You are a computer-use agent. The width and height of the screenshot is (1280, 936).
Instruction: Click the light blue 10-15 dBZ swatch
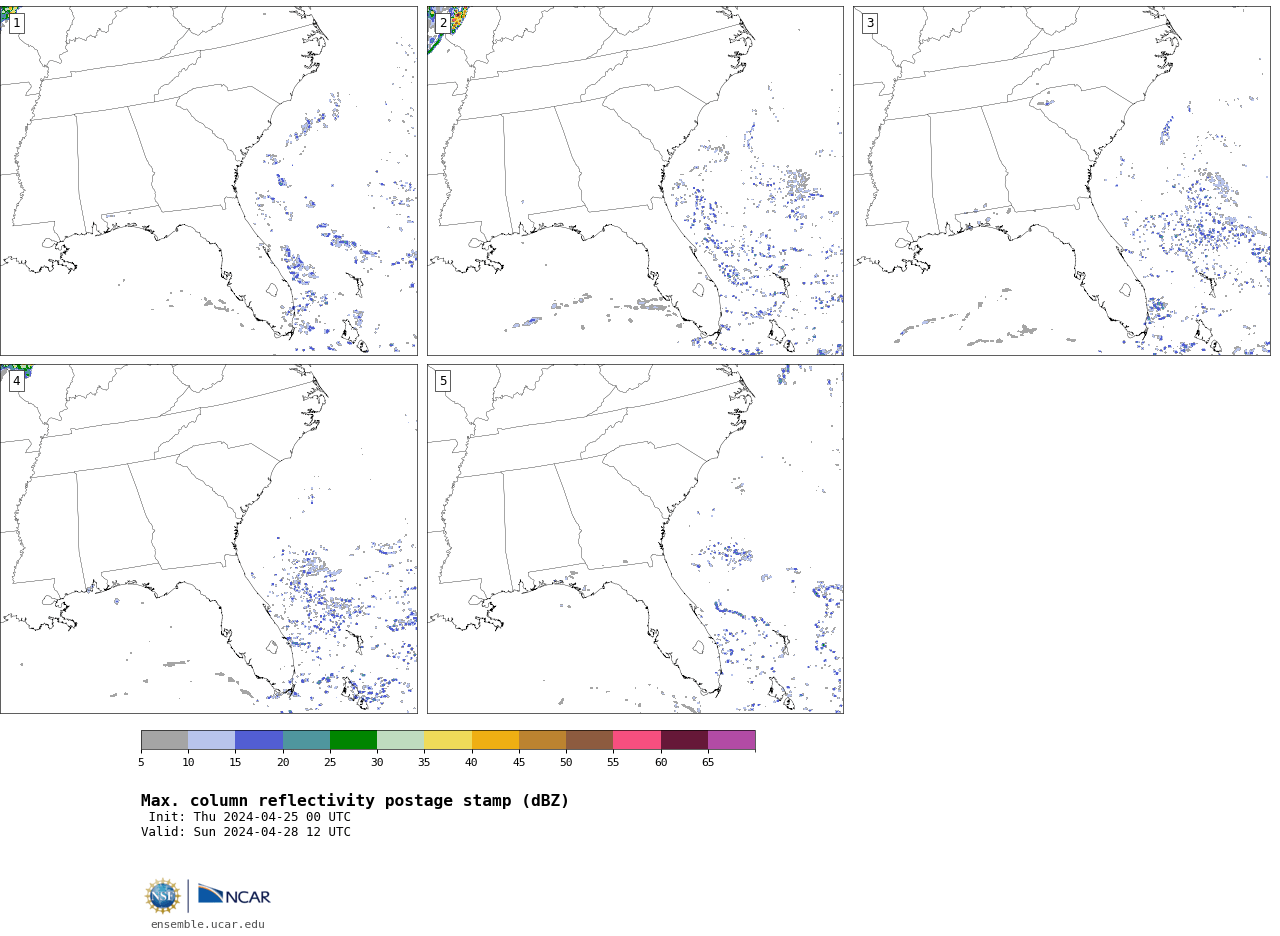pyautogui.click(x=212, y=740)
